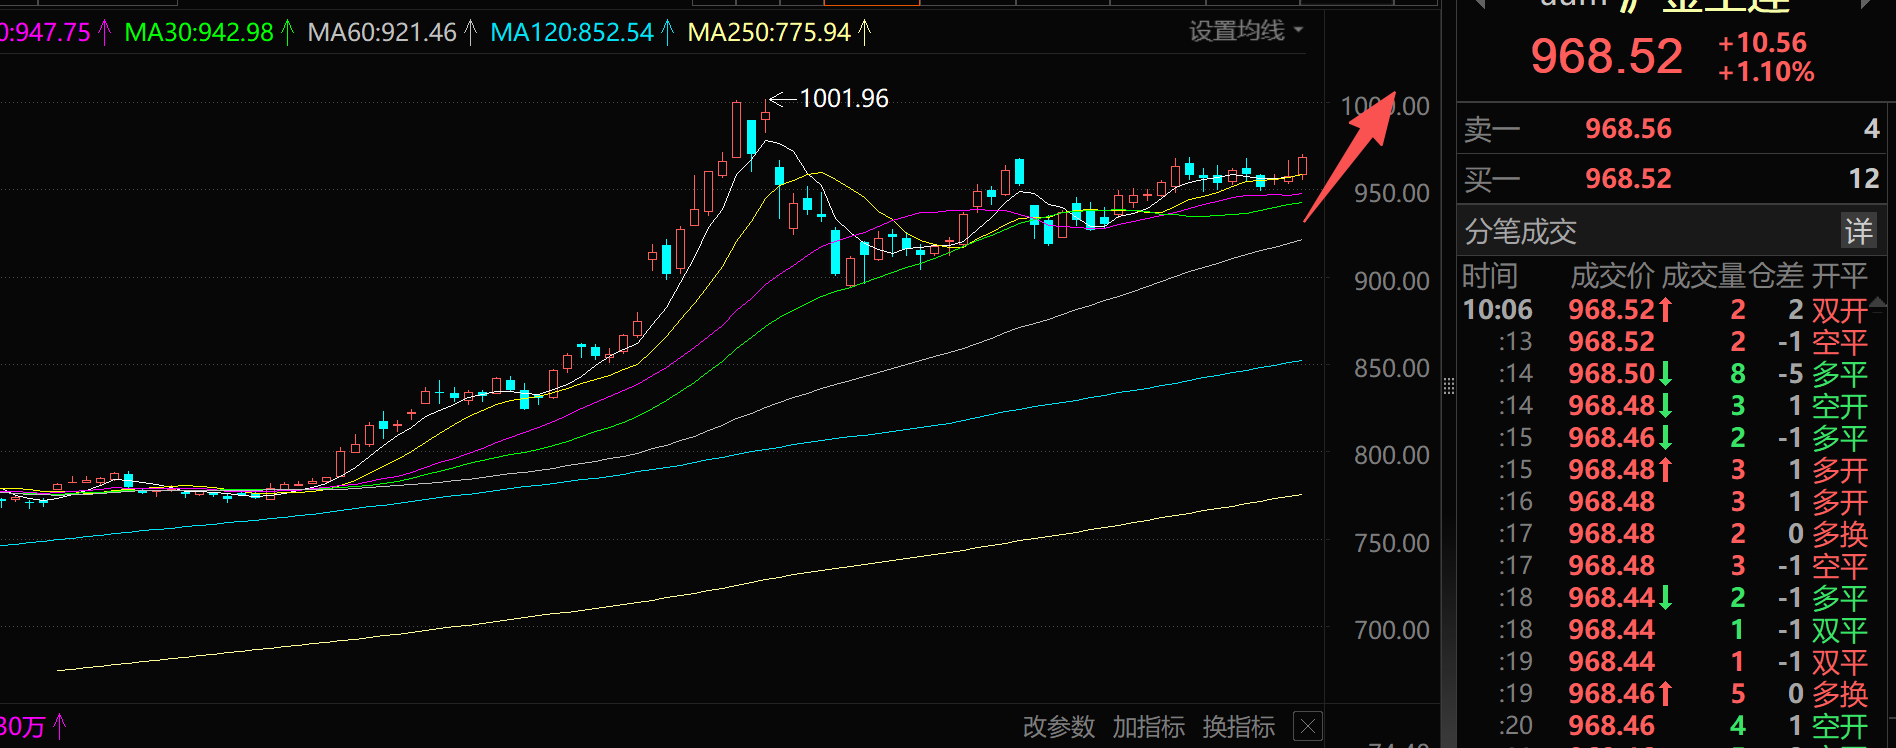Open the 设置均线 moving average dropdown

tap(1245, 31)
